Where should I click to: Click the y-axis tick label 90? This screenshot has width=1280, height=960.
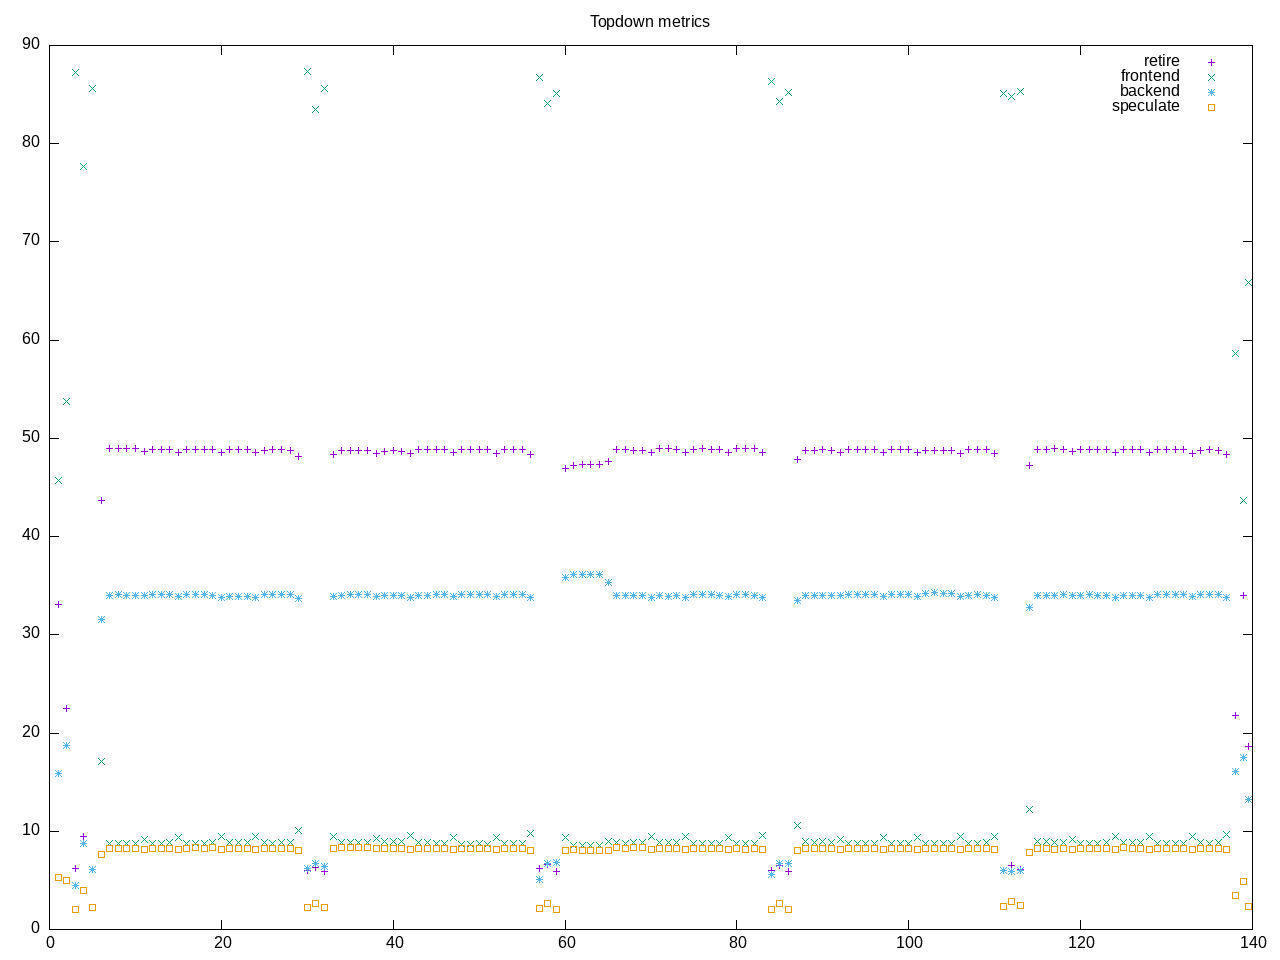pos(30,44)
